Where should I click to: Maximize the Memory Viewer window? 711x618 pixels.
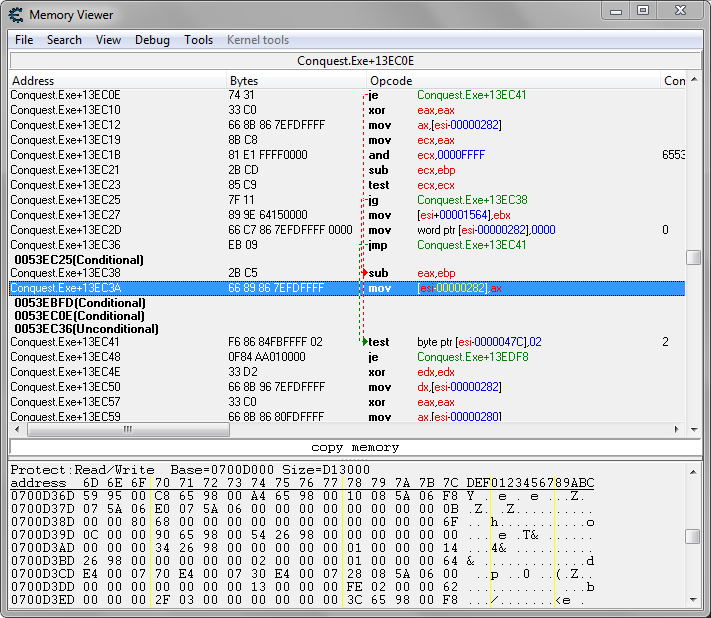point(642,11)
